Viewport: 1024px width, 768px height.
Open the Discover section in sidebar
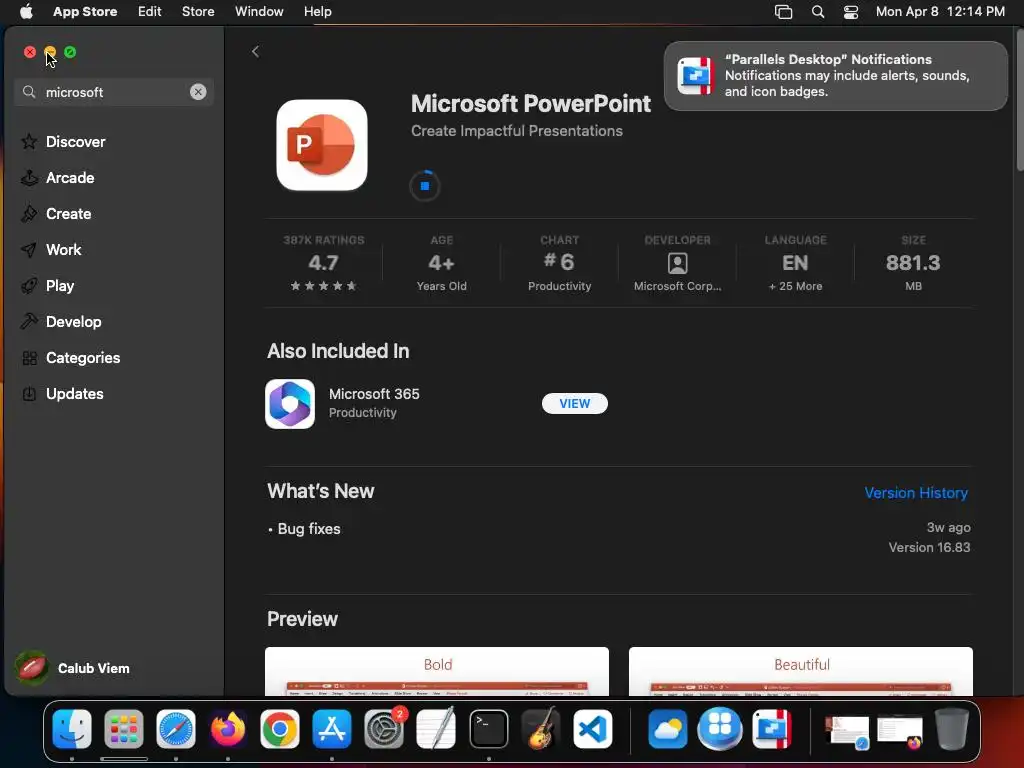[x=63, y=142]
